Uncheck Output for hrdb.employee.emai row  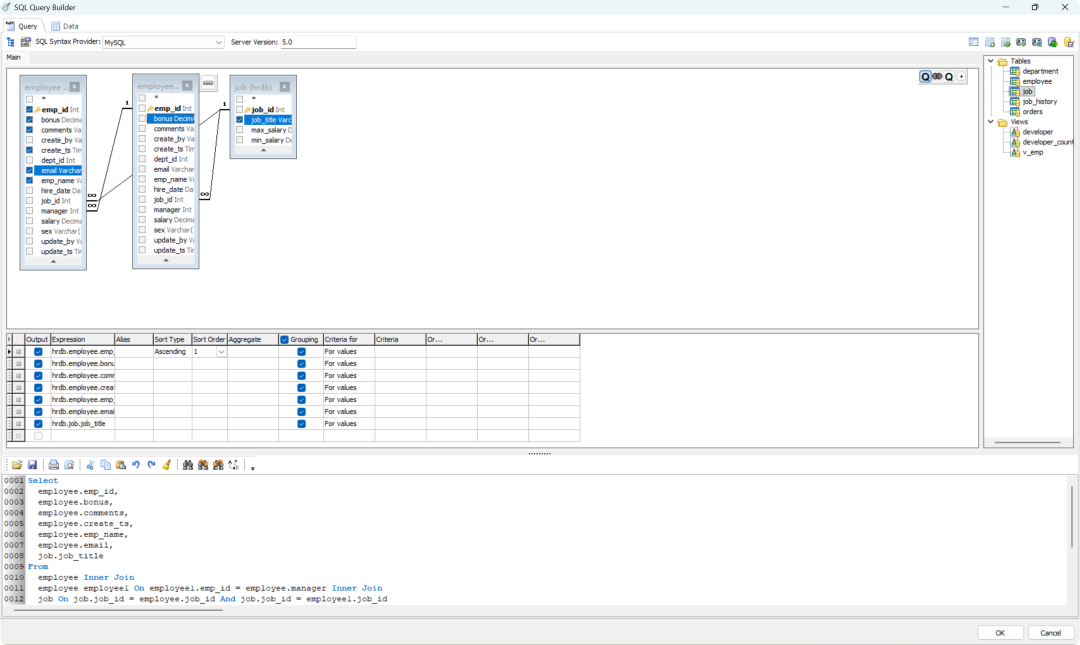(38, 411)
